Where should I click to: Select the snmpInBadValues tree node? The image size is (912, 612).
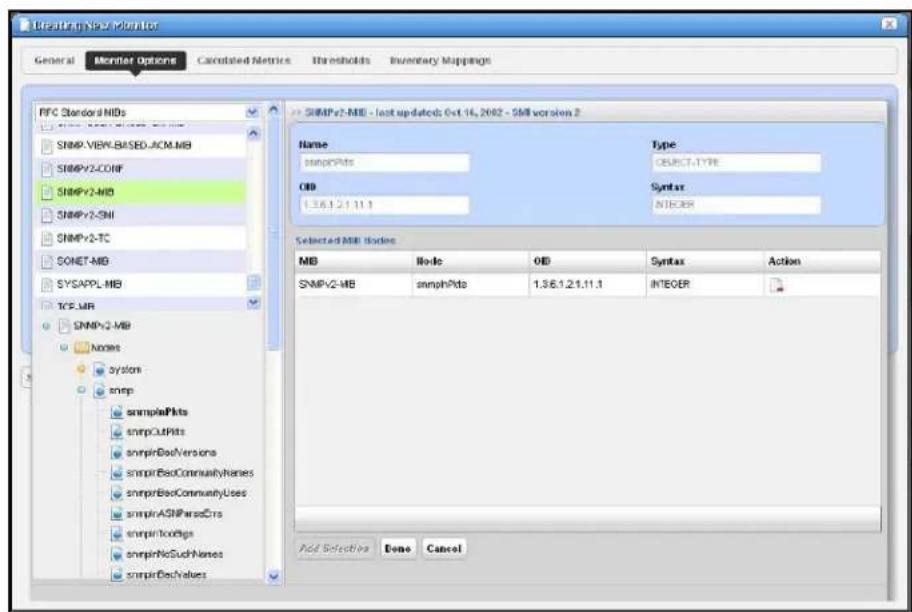click(x=166, y=574)
